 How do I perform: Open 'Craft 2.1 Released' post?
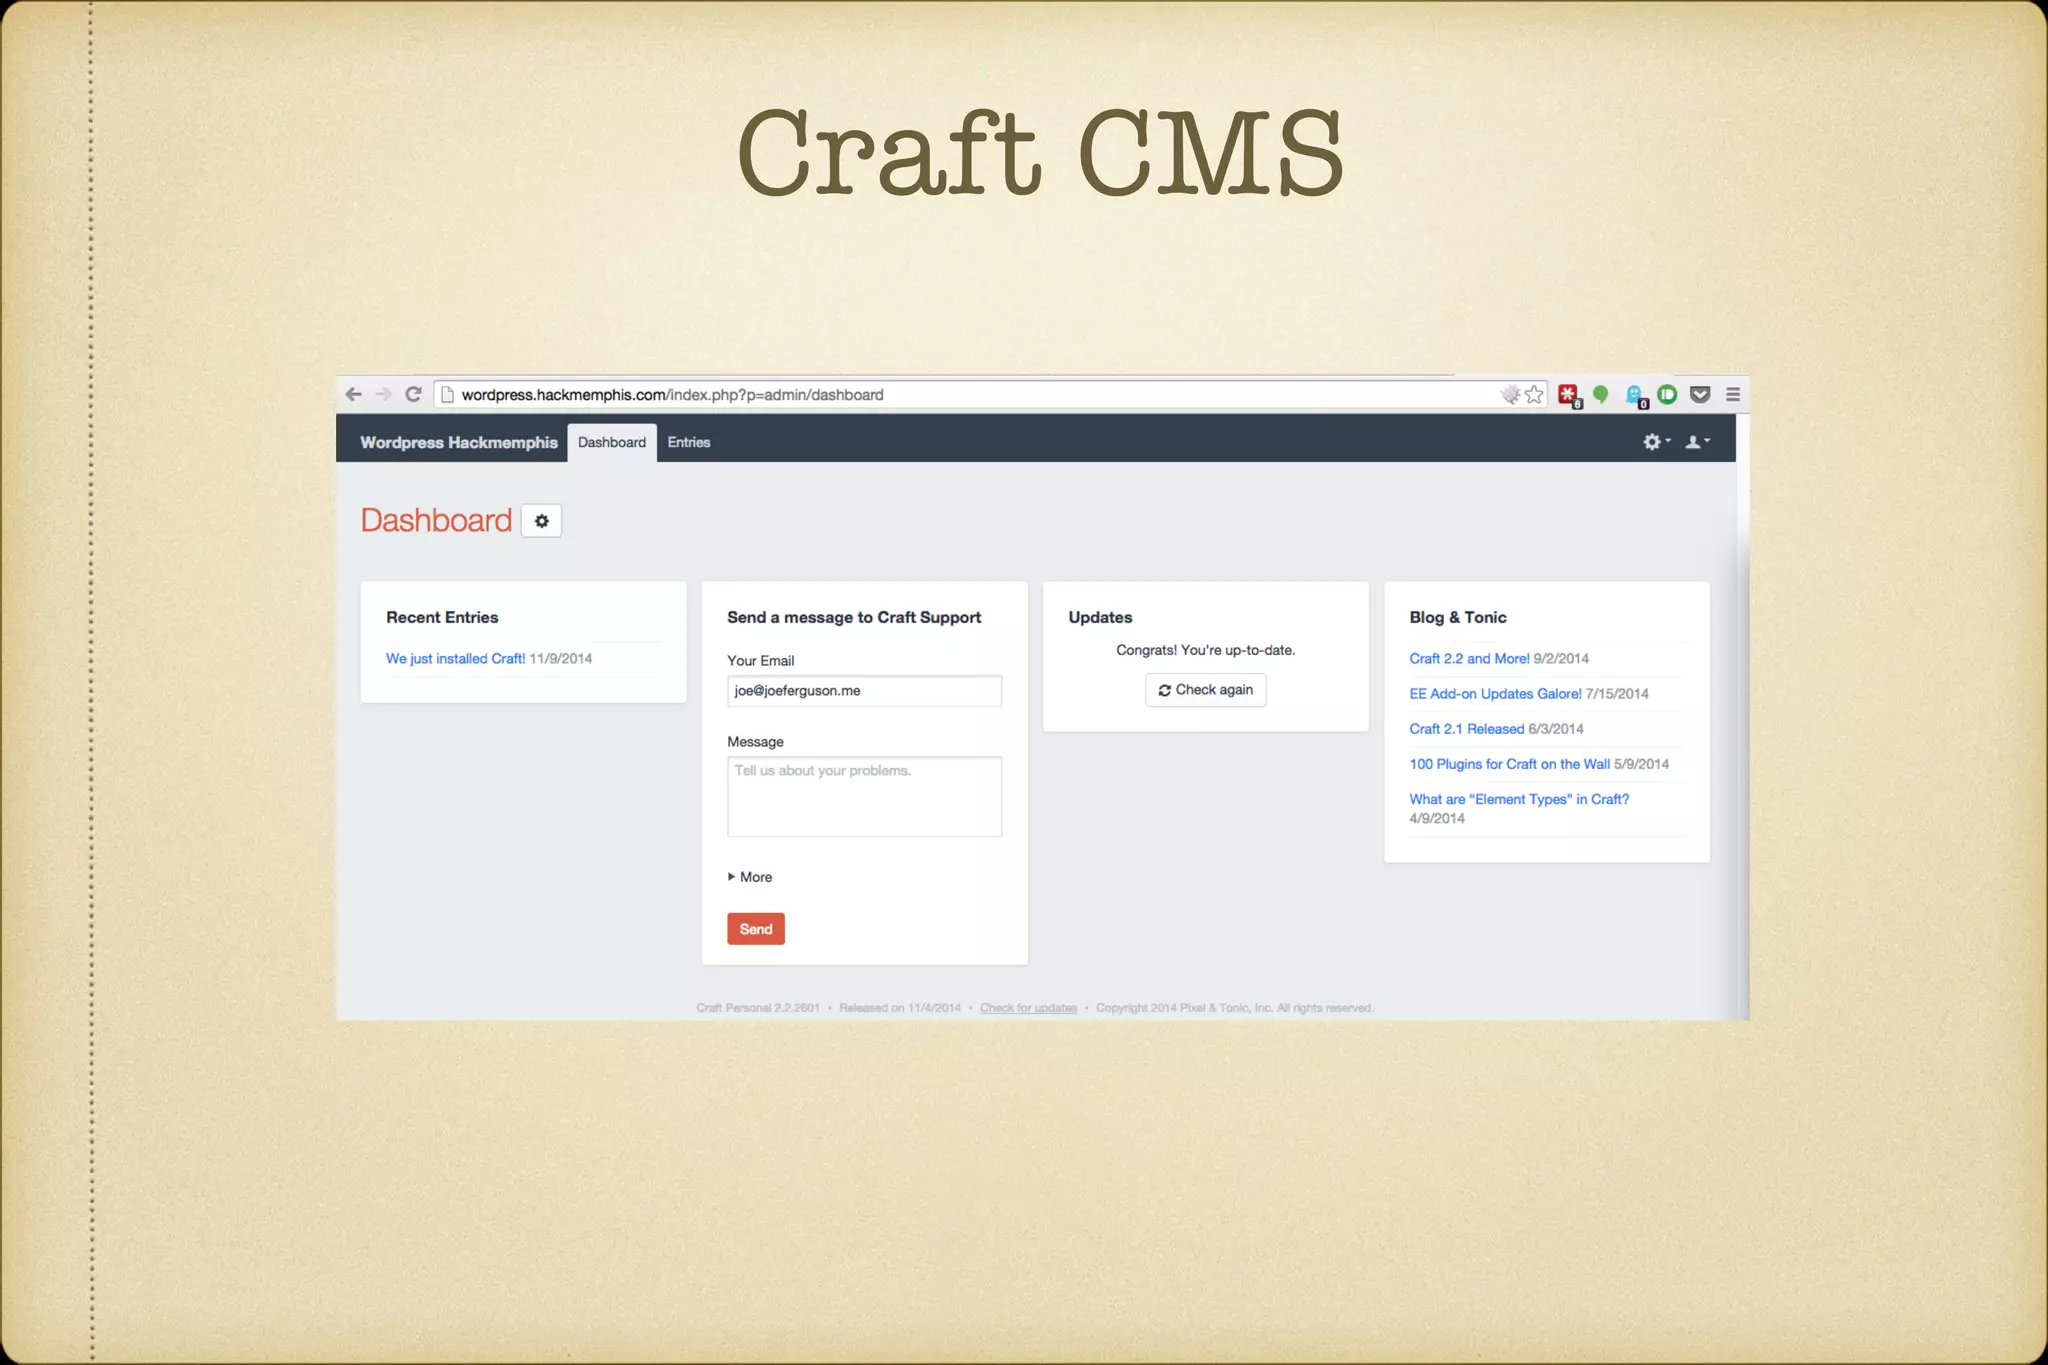tap(1466, 728)
